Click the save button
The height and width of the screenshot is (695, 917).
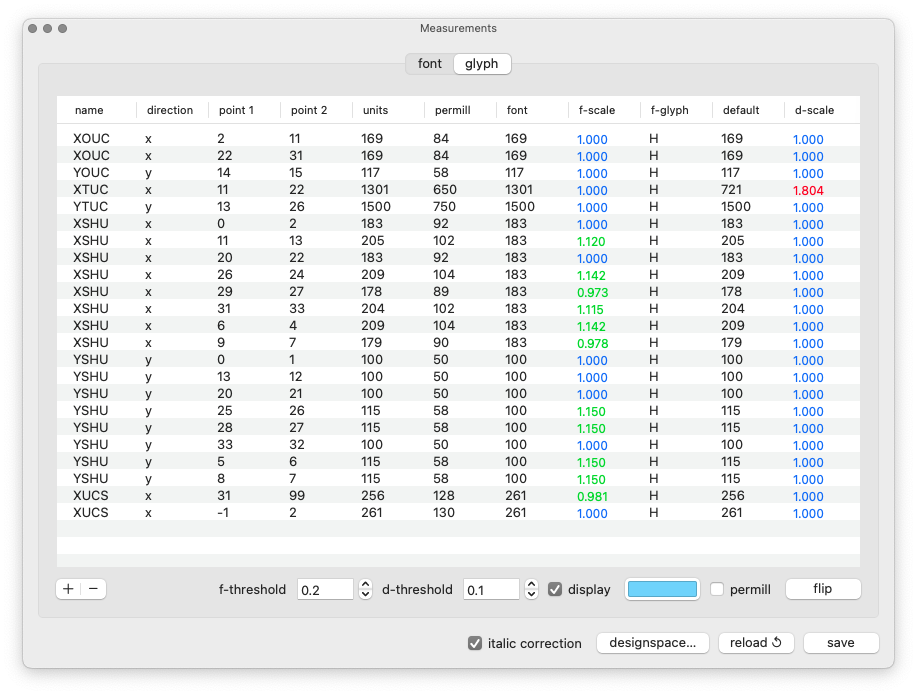pyautogui.click(x=840, y=643)
